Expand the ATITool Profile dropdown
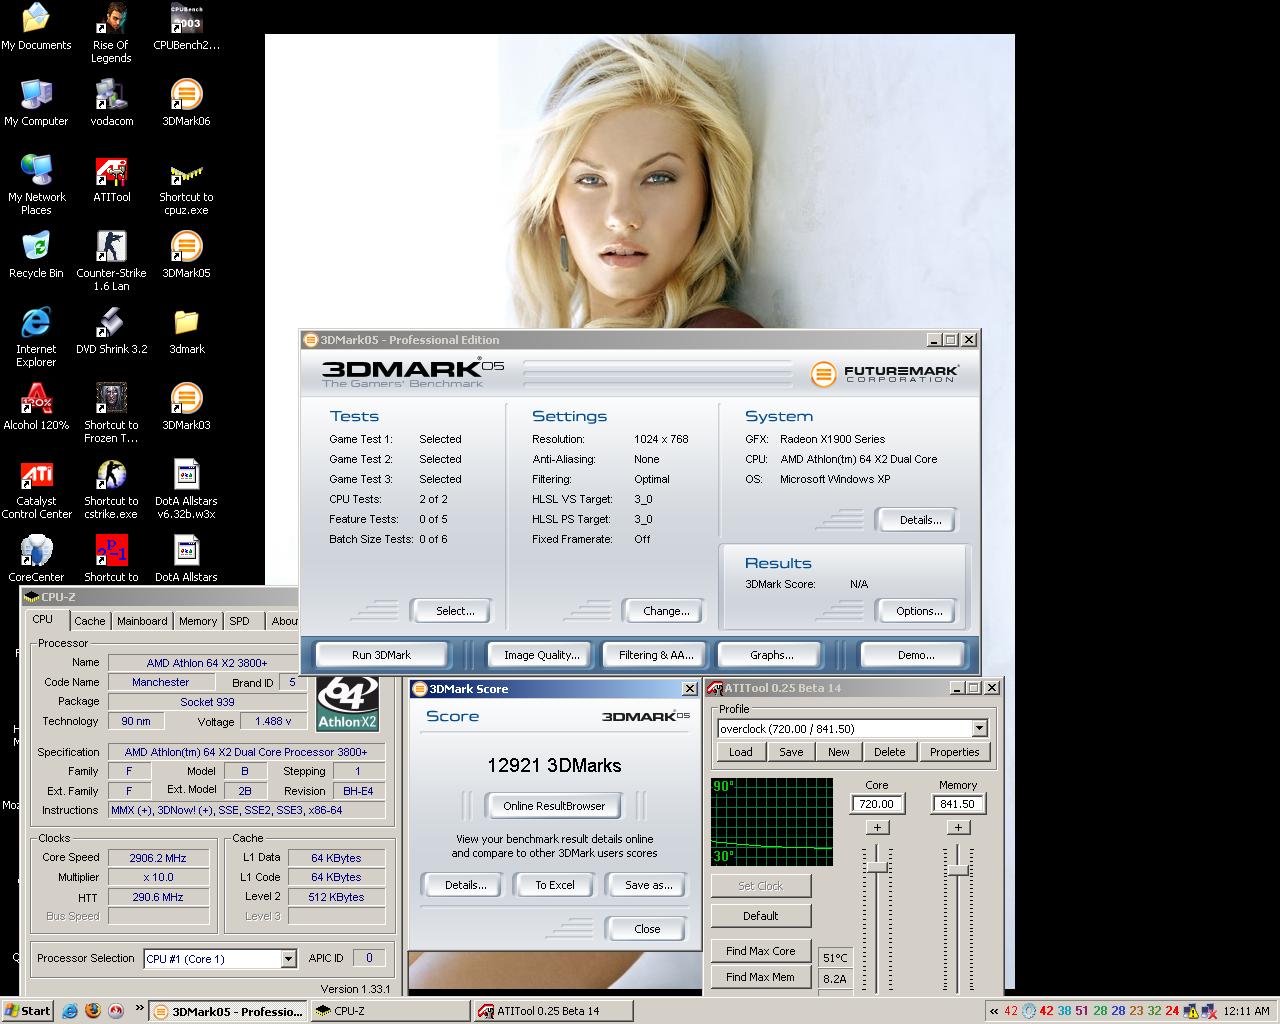Image resolution: width=1280 pixels, height=1024 pixels. 979,729
